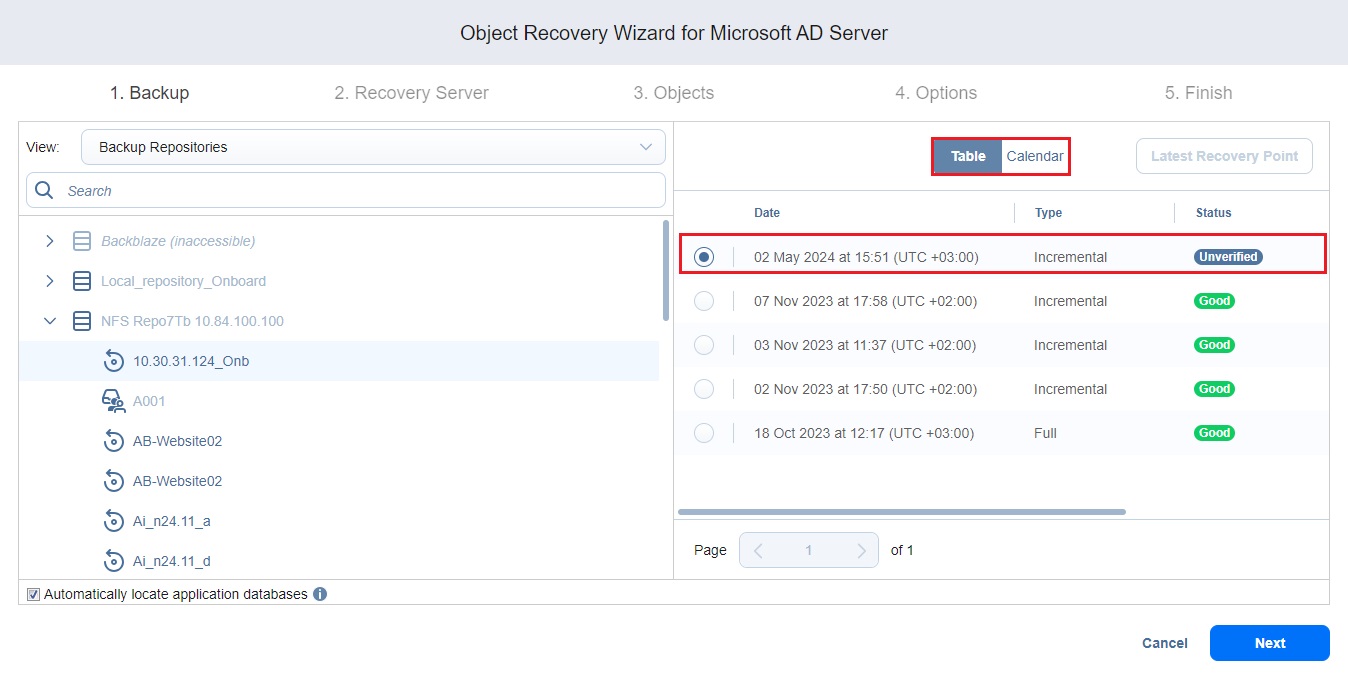Screen dimensions: 1348x677
Task: Cancel the Object Recovery Wizard
Action: (1164, 643)
